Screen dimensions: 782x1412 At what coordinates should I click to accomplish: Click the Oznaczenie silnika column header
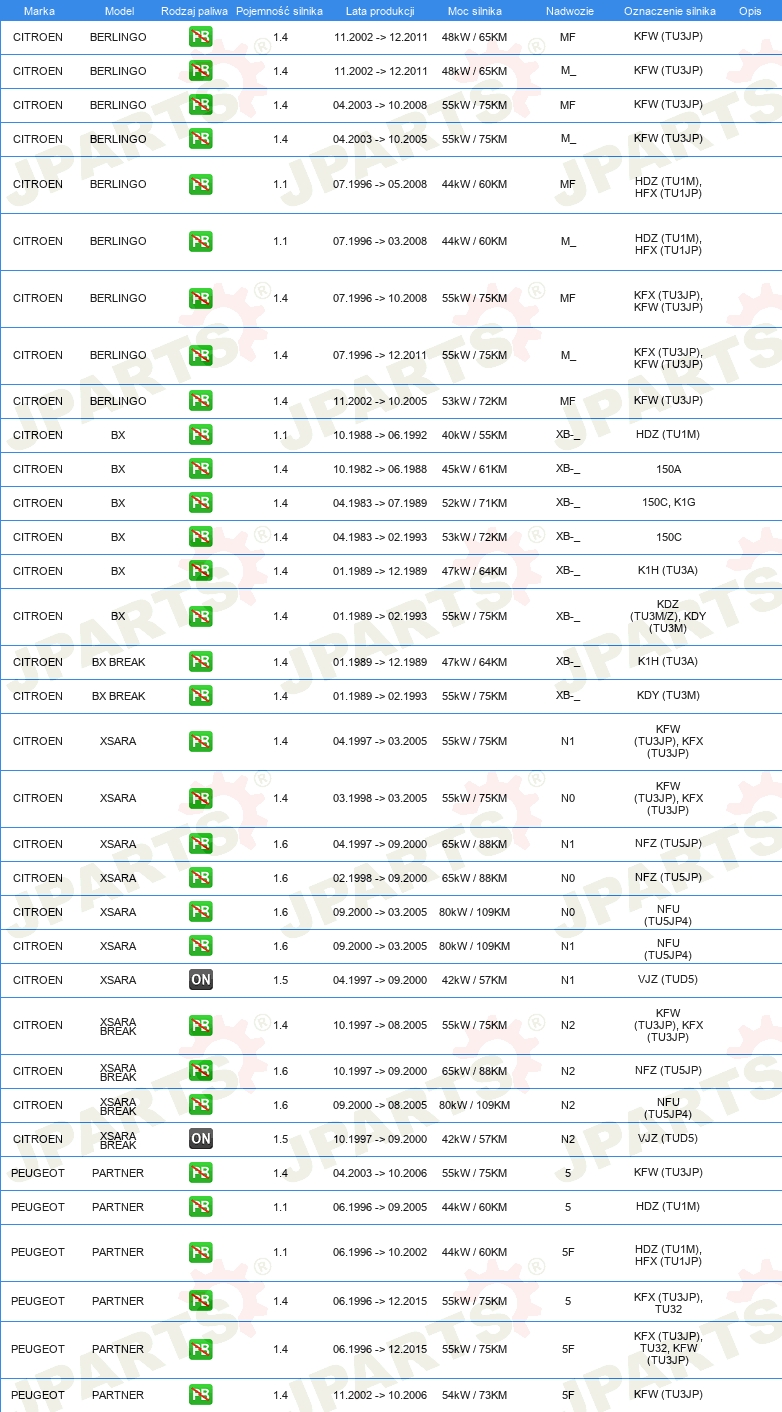click(670, 11)
